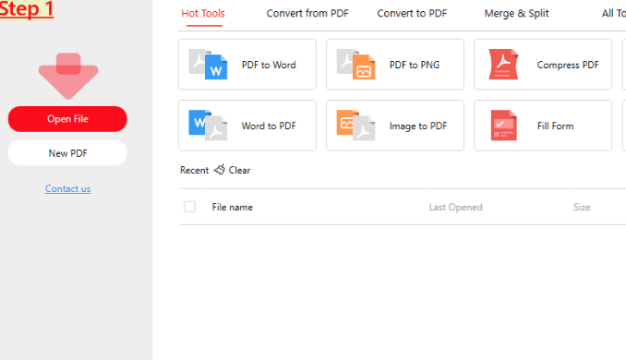Select the PDF to PNG label
This screenshot has height=360, width=626.
414,65
